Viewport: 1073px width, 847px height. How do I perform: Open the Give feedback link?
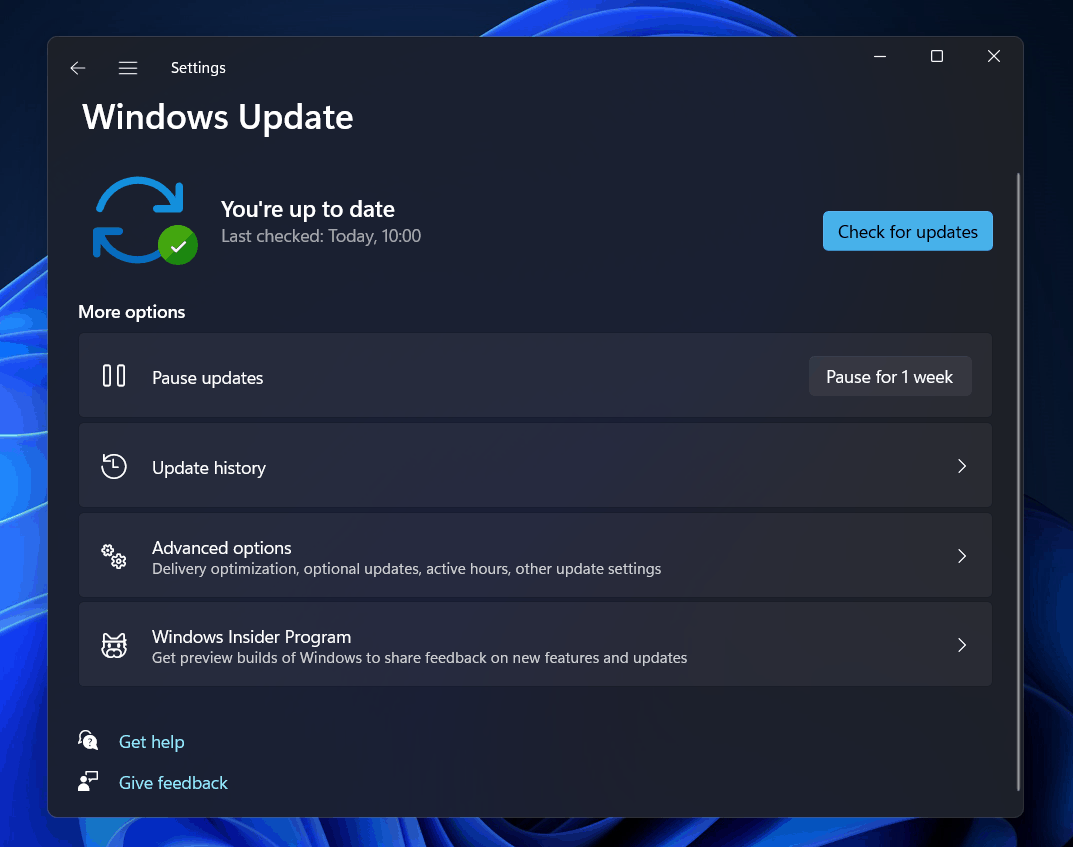click(x=173, y=783)
